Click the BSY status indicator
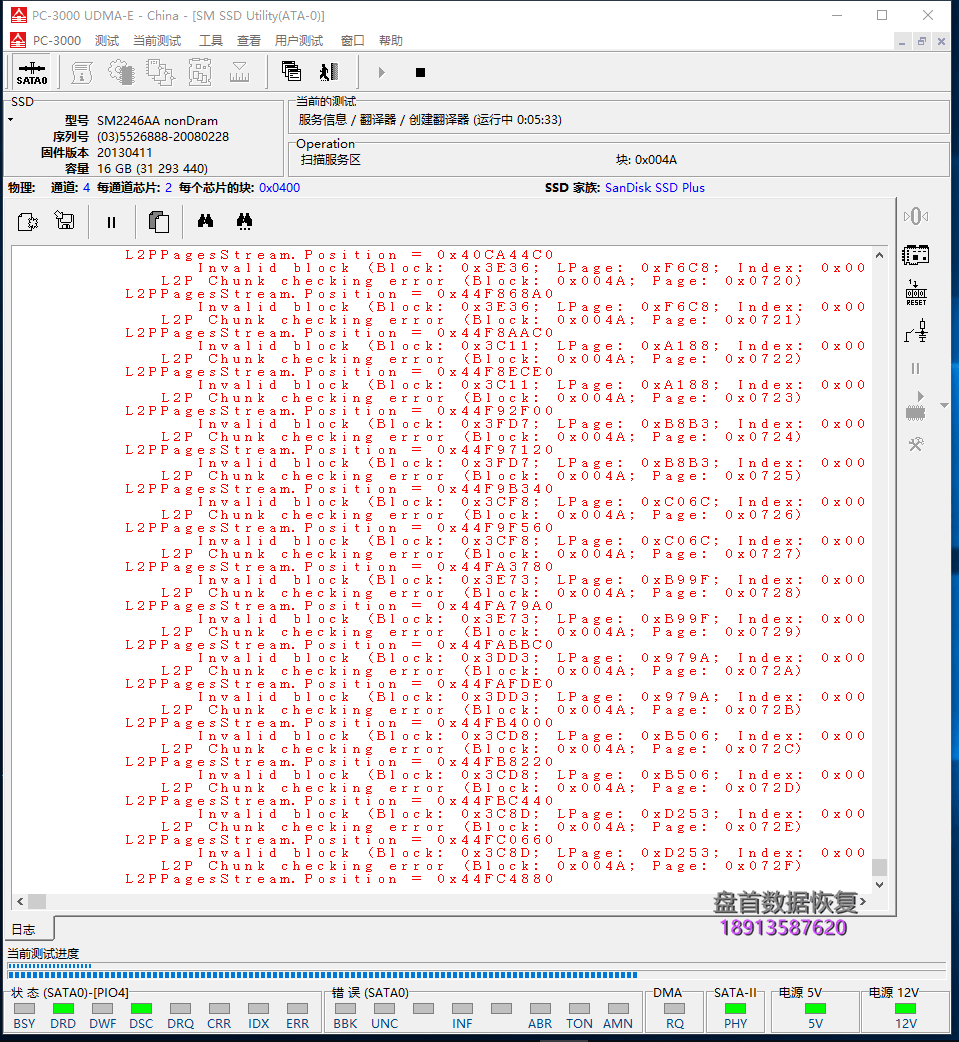959x1042 pixels. [25, 1009]
